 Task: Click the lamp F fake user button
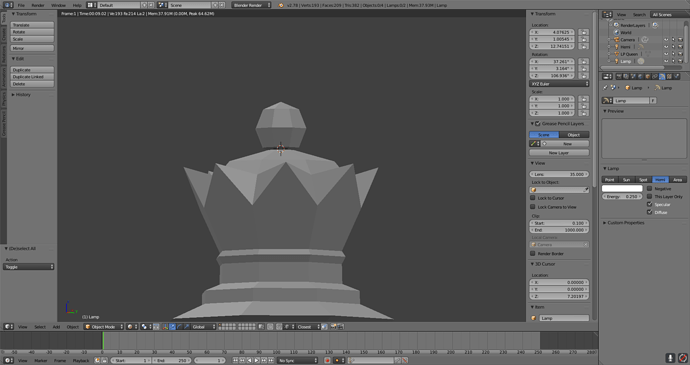[x=653, y=100]
